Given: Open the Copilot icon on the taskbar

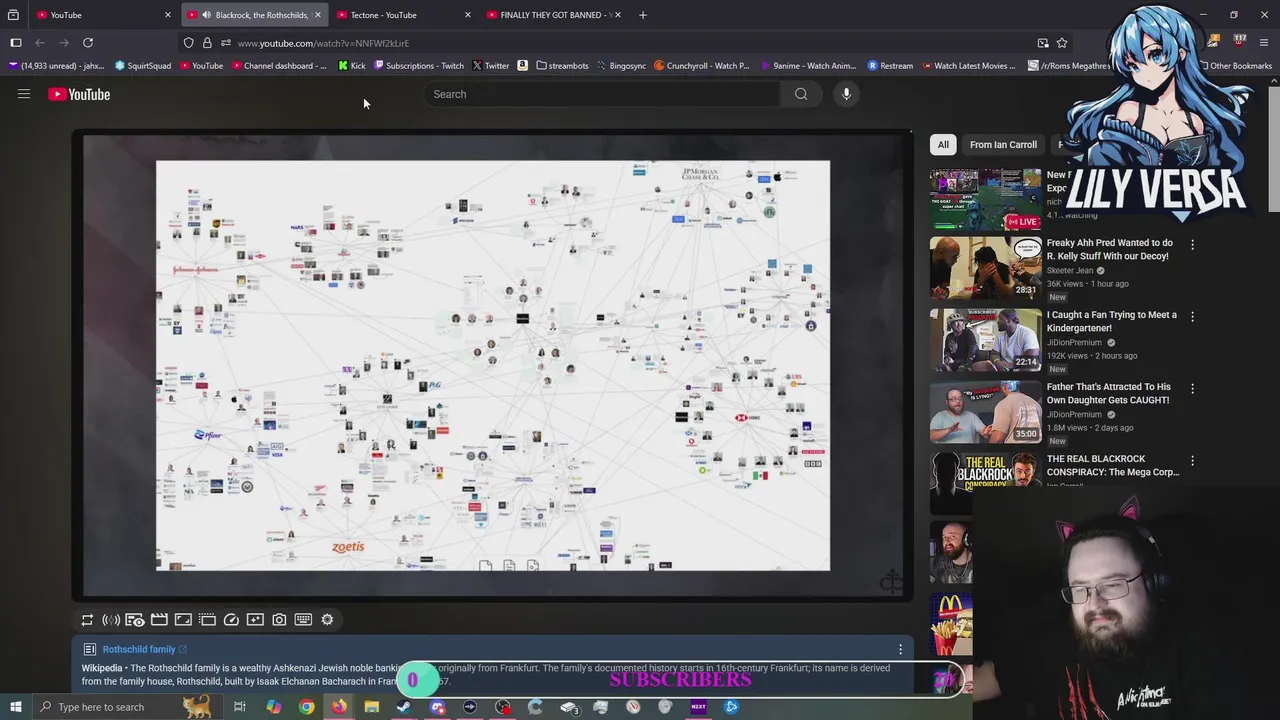Looking at the screenshot, I should pos(273,707).
